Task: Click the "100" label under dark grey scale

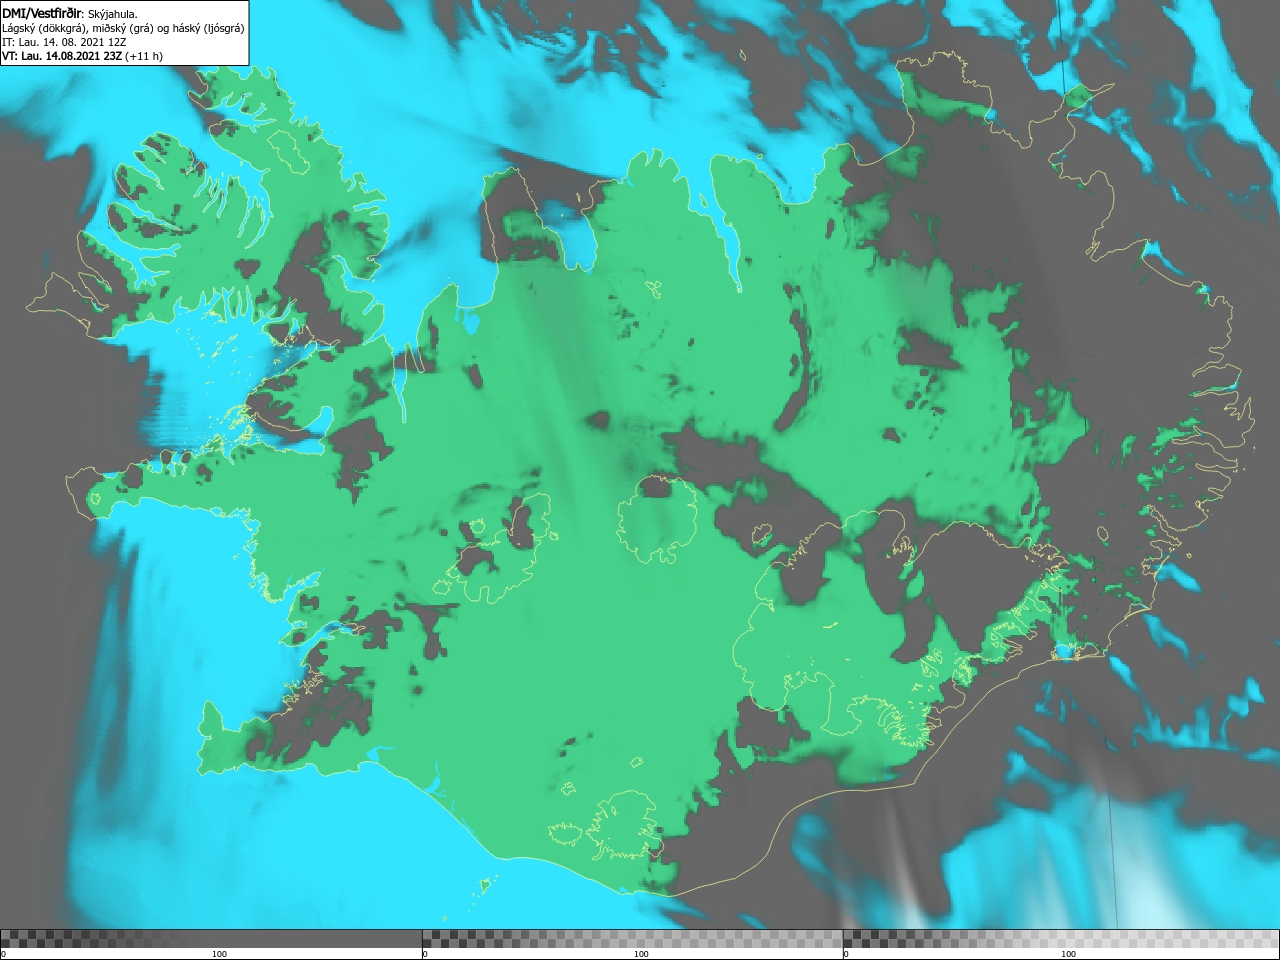Action: 219,954
